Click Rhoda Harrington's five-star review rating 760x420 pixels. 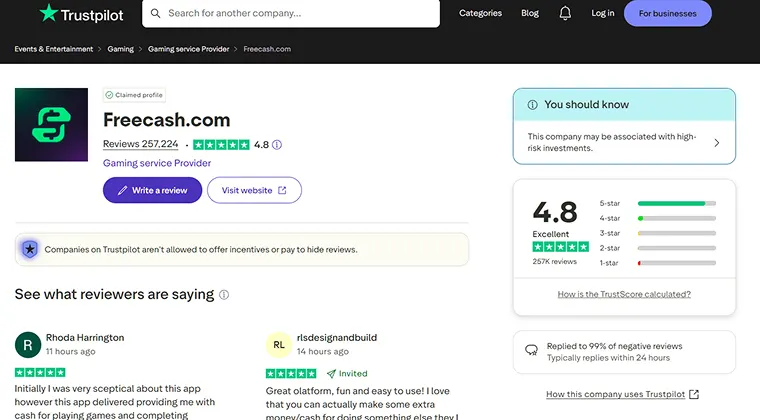[40, 372]
